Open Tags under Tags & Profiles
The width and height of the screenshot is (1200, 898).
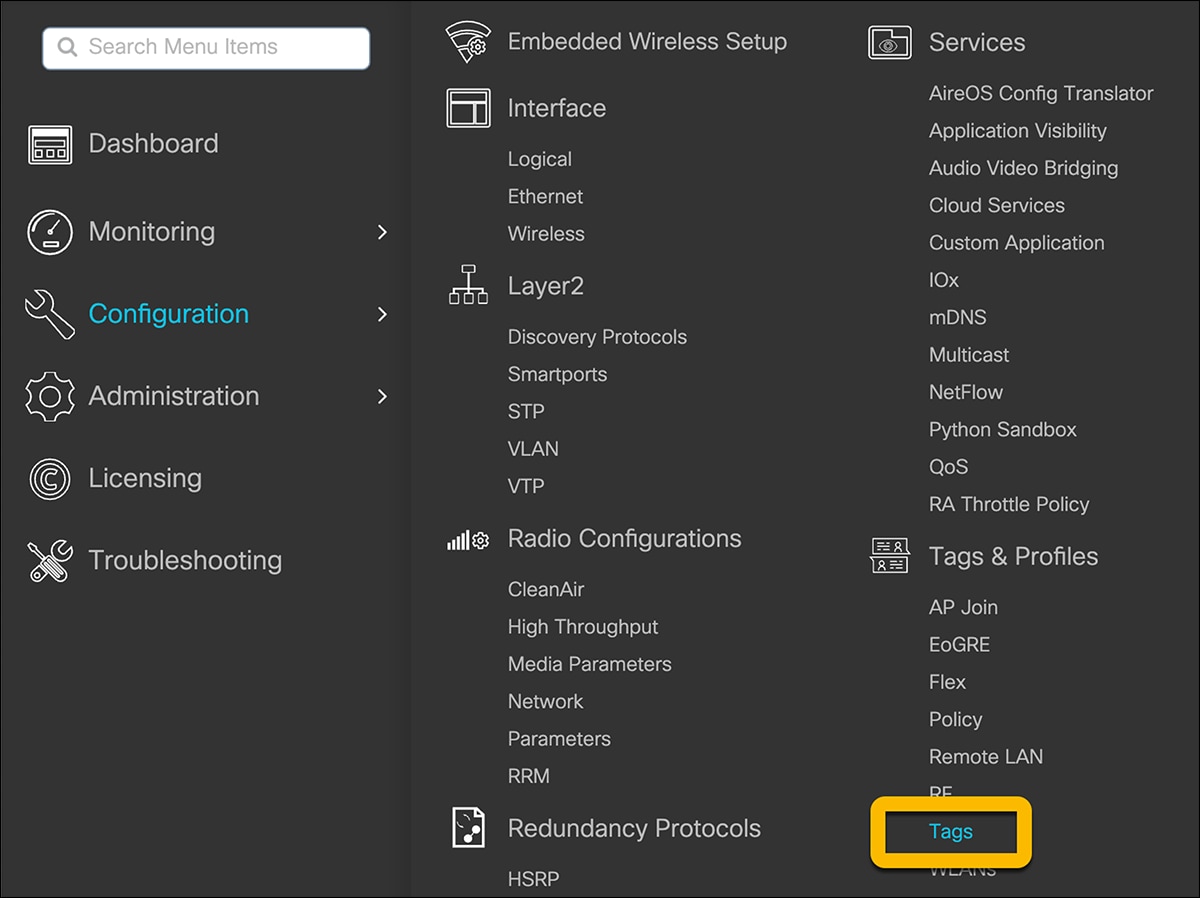951,832
